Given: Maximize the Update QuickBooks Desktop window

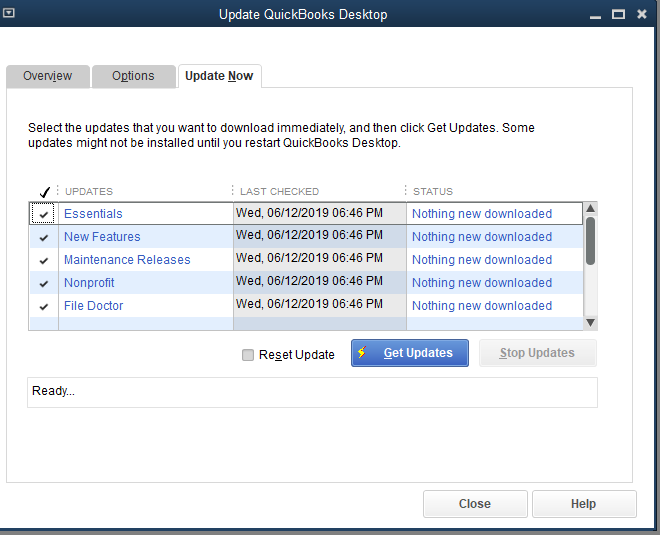Looking at the screenshot, I should coord(618,14).
